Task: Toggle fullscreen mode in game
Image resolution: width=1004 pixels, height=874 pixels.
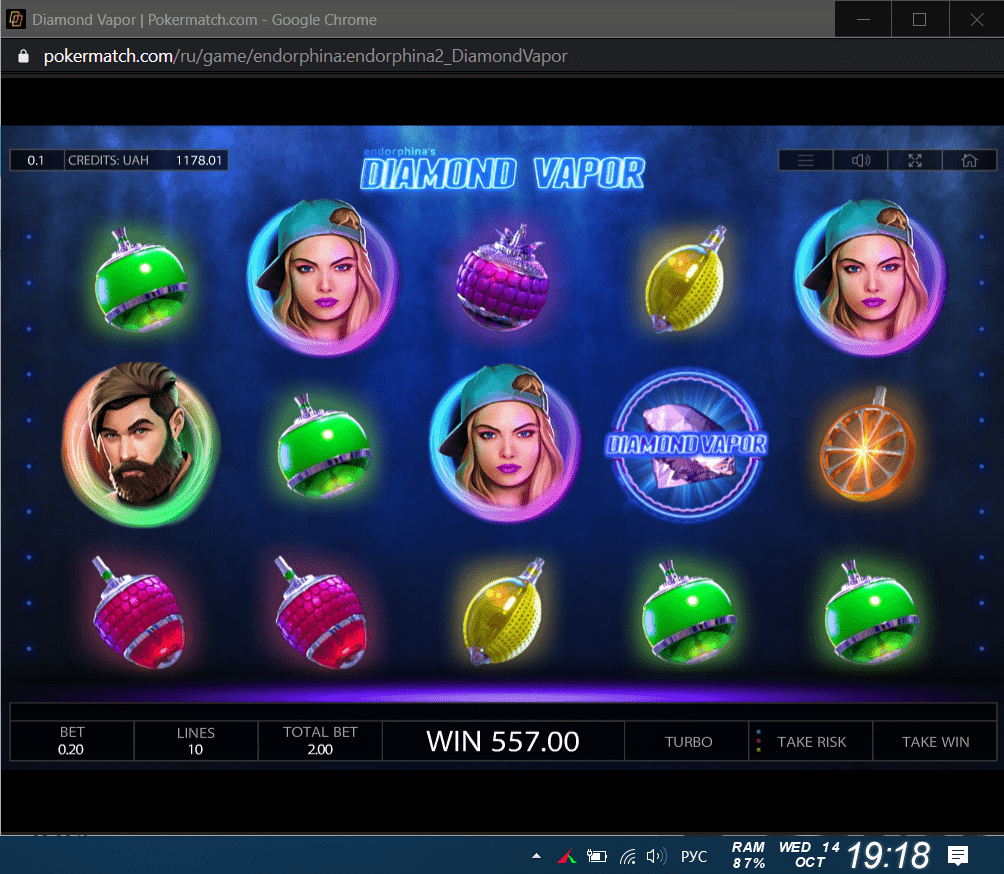Action: tap(915, 160)
